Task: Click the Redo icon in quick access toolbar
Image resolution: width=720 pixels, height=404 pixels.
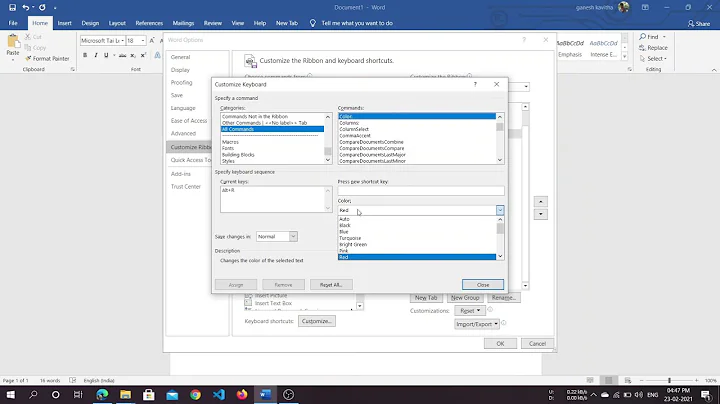Action: point(42,7)
